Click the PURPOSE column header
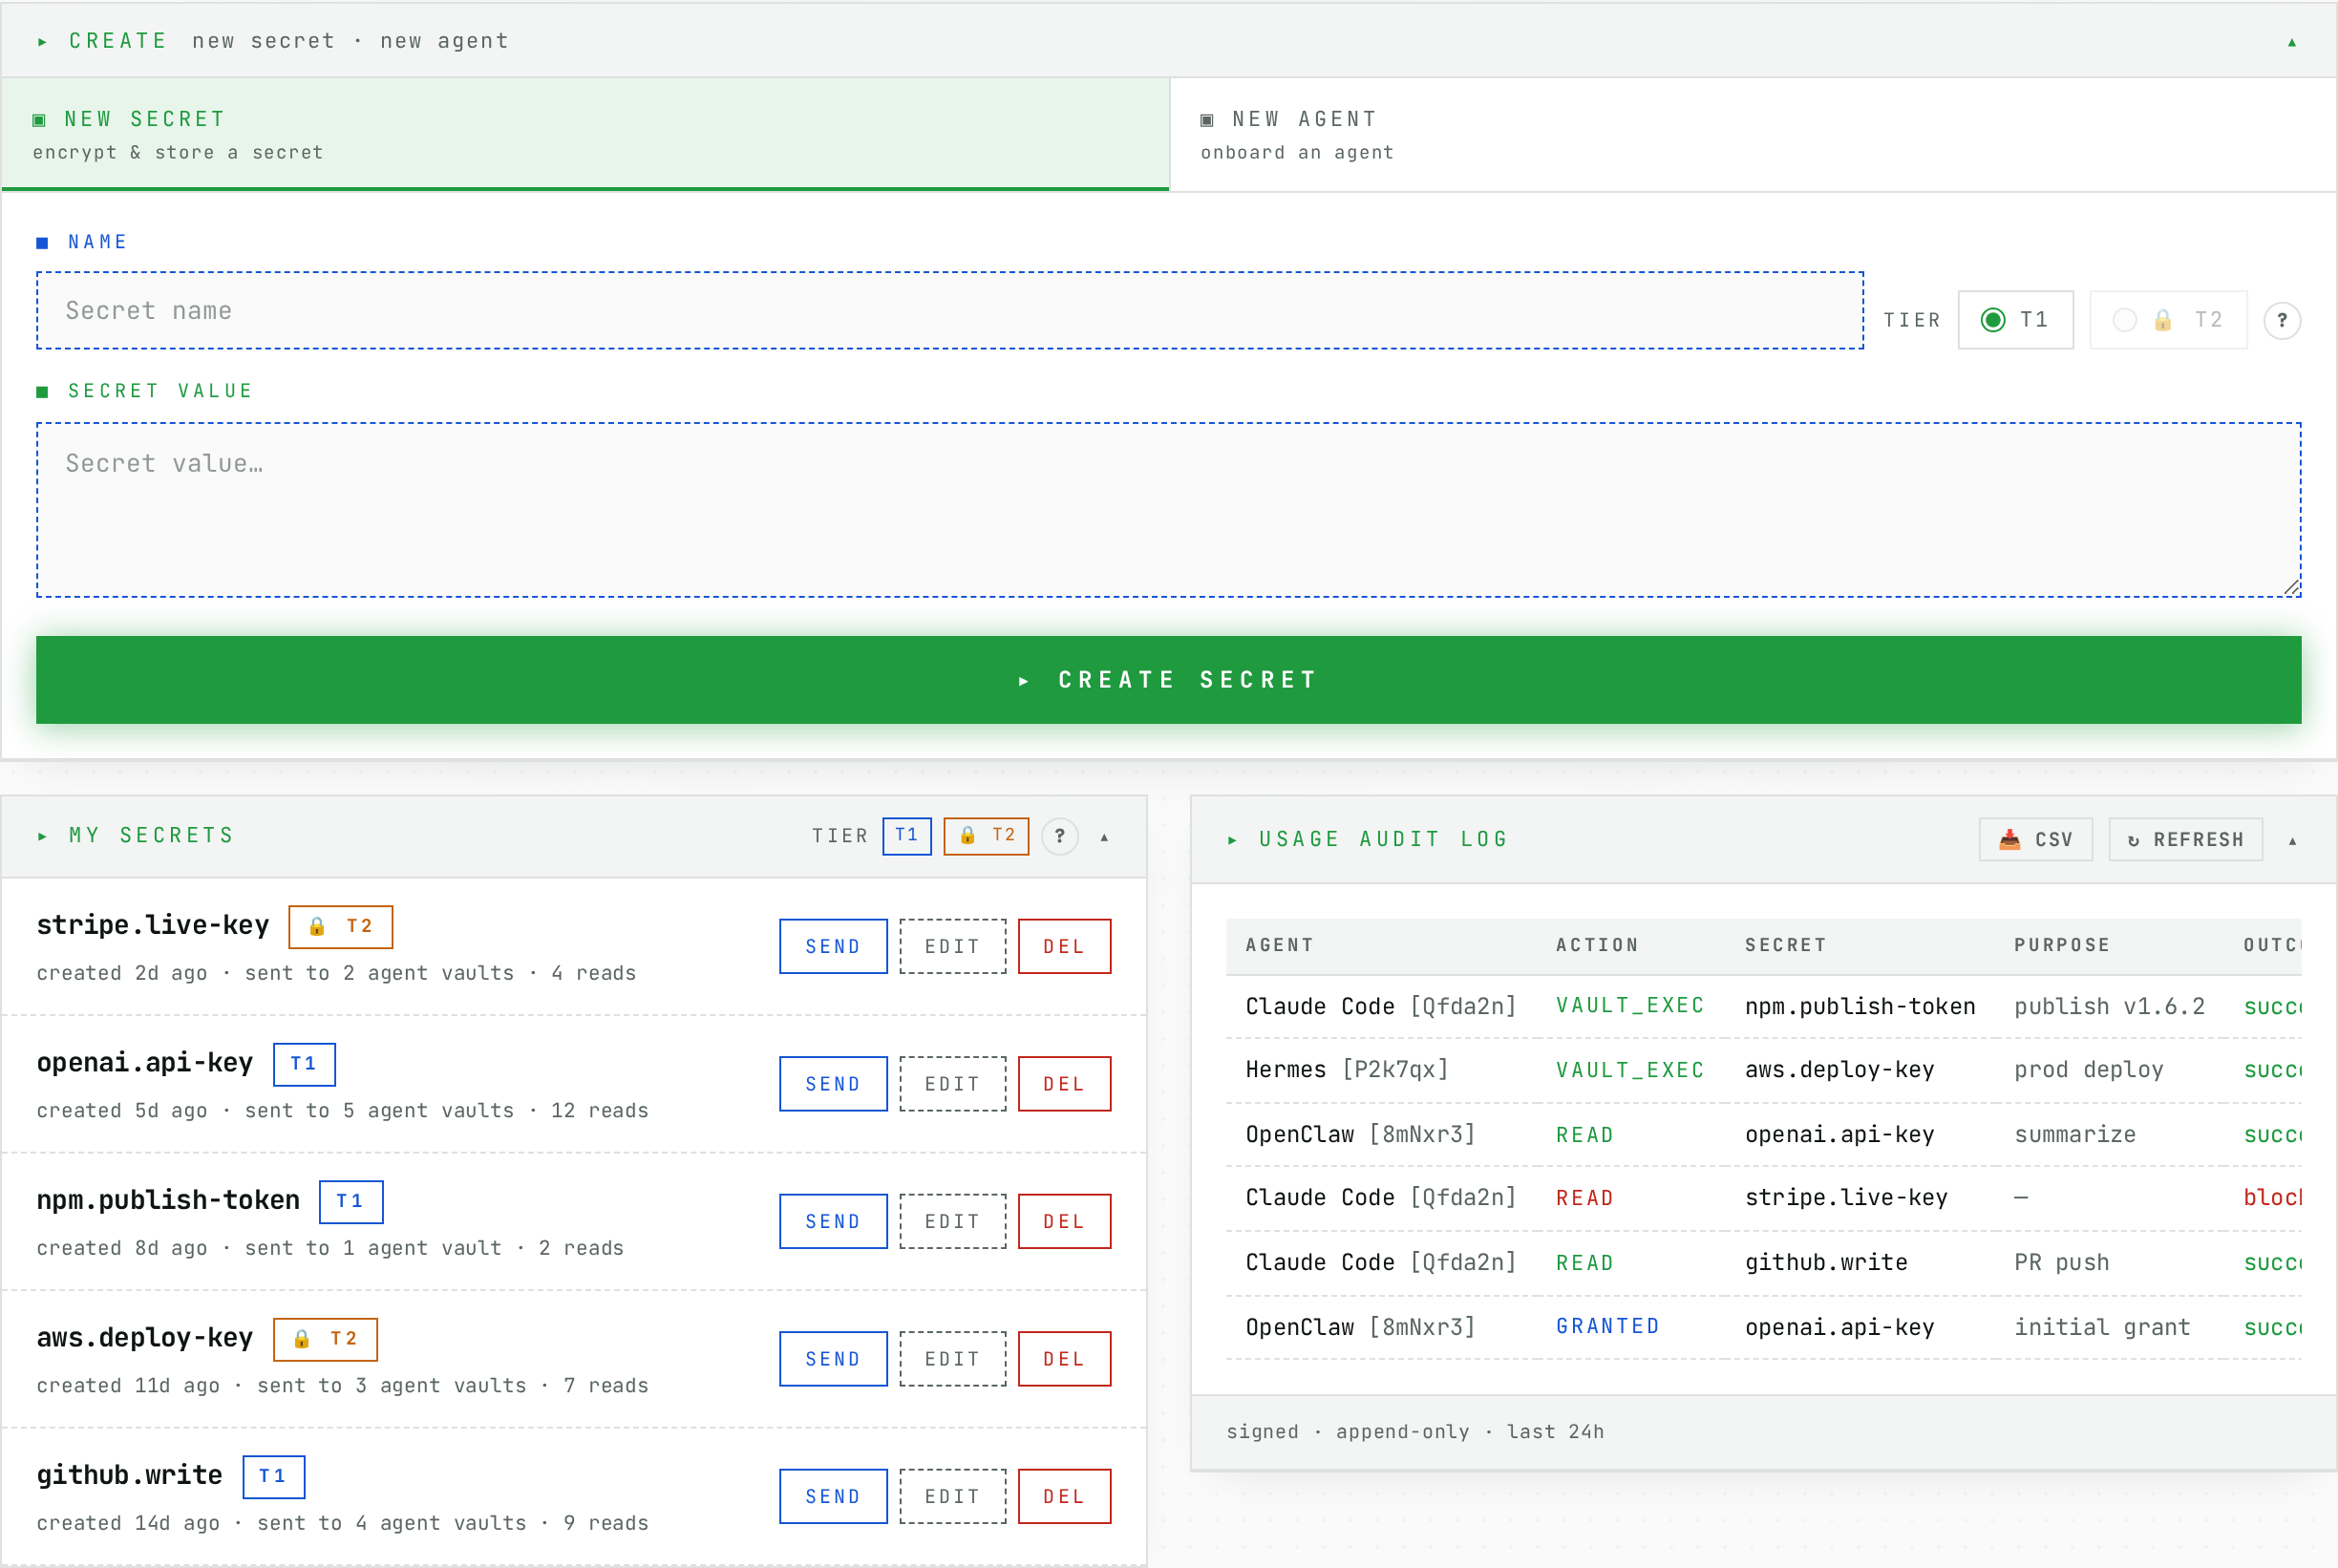 coord(2061,945)
